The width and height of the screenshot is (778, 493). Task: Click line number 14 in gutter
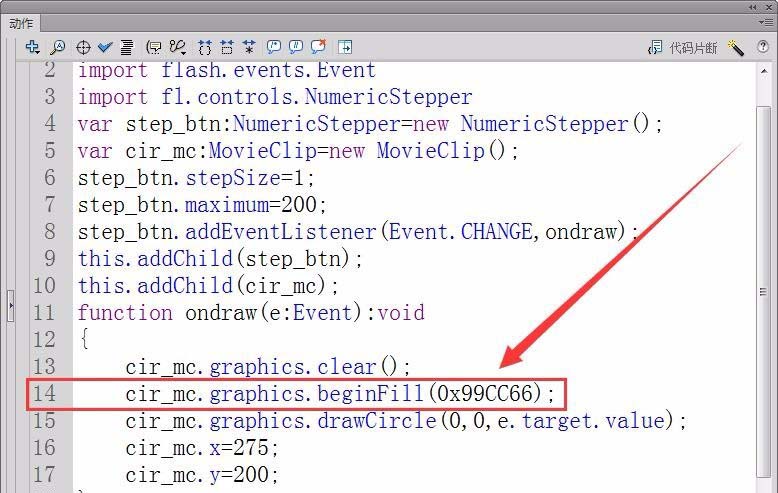(44, 394)
